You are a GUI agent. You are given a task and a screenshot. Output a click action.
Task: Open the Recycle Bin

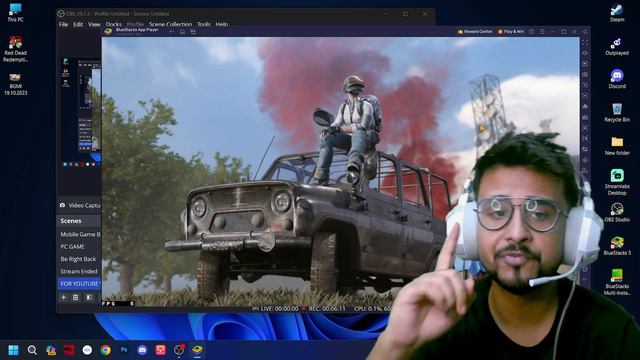click(617, 113)
